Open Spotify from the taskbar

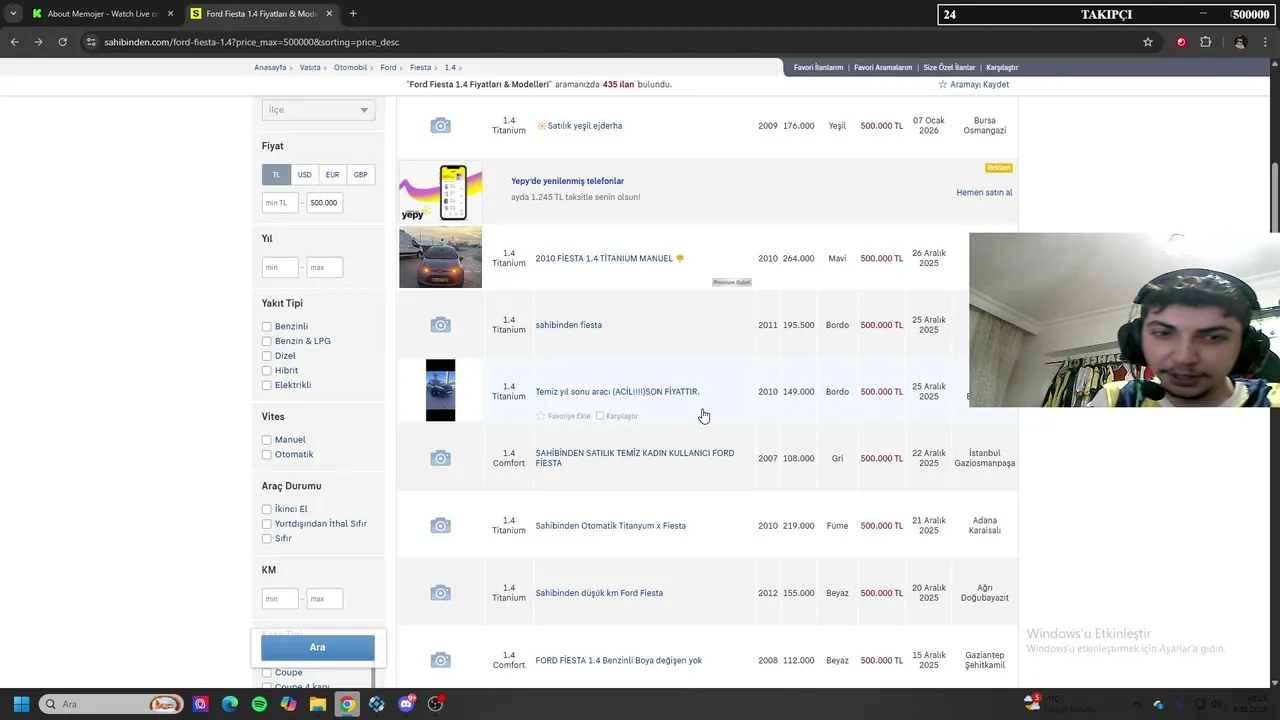259,704
